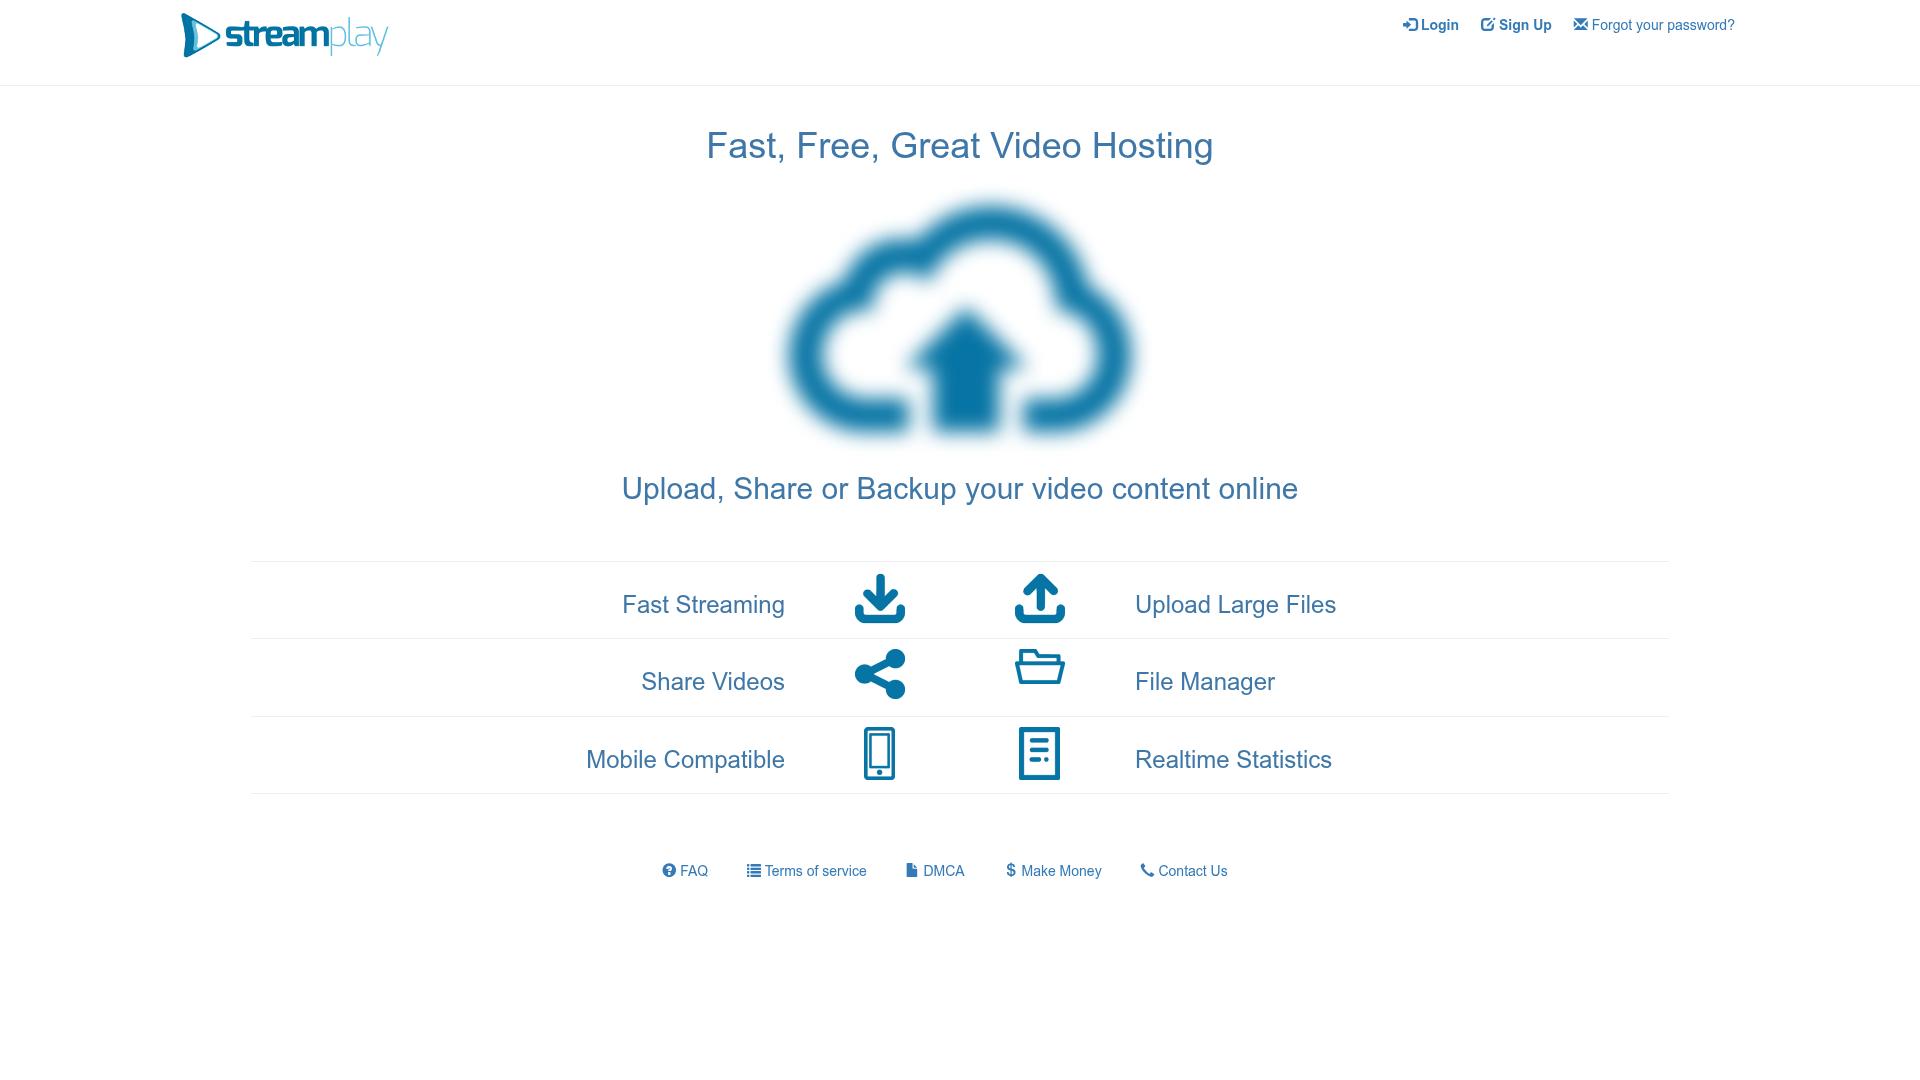Image resolution: width=1920 pixels, height=1080 pixels.
Task: Click the Share Videos share icon
Action: (879, 674)
